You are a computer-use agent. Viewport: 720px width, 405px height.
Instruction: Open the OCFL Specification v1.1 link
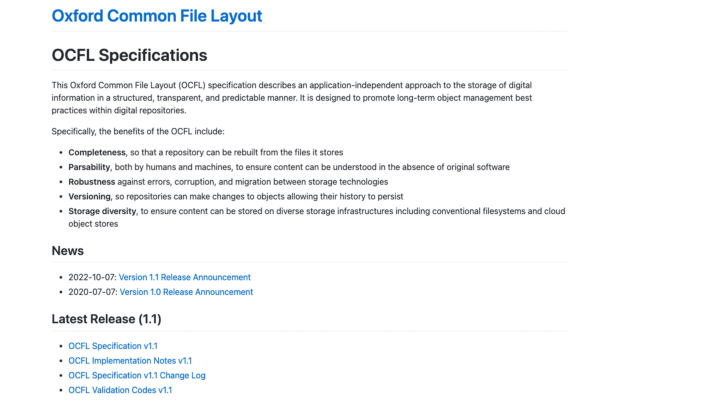pos(113,346)
